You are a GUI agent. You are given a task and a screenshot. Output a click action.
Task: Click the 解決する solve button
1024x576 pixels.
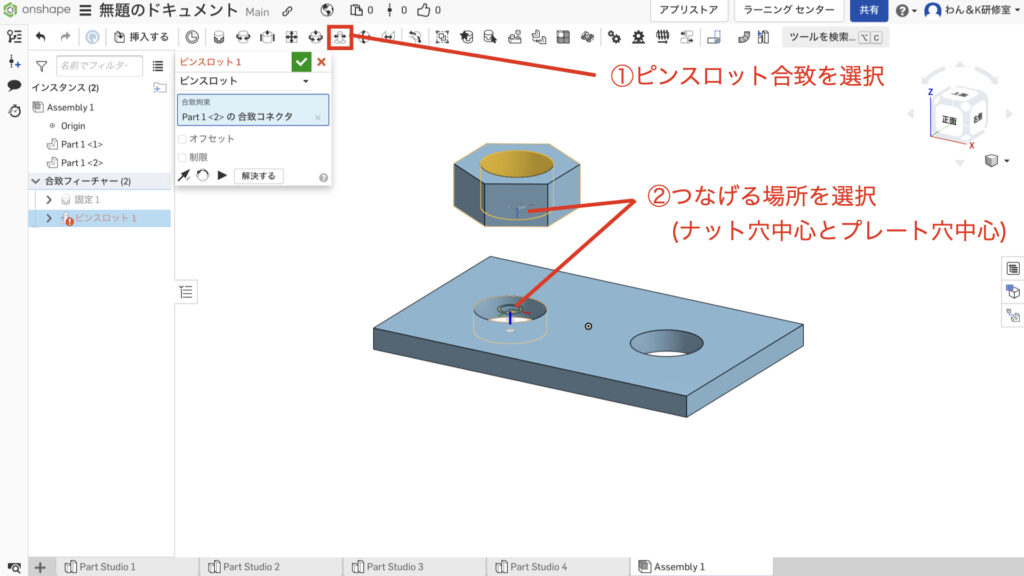[259, 176]
